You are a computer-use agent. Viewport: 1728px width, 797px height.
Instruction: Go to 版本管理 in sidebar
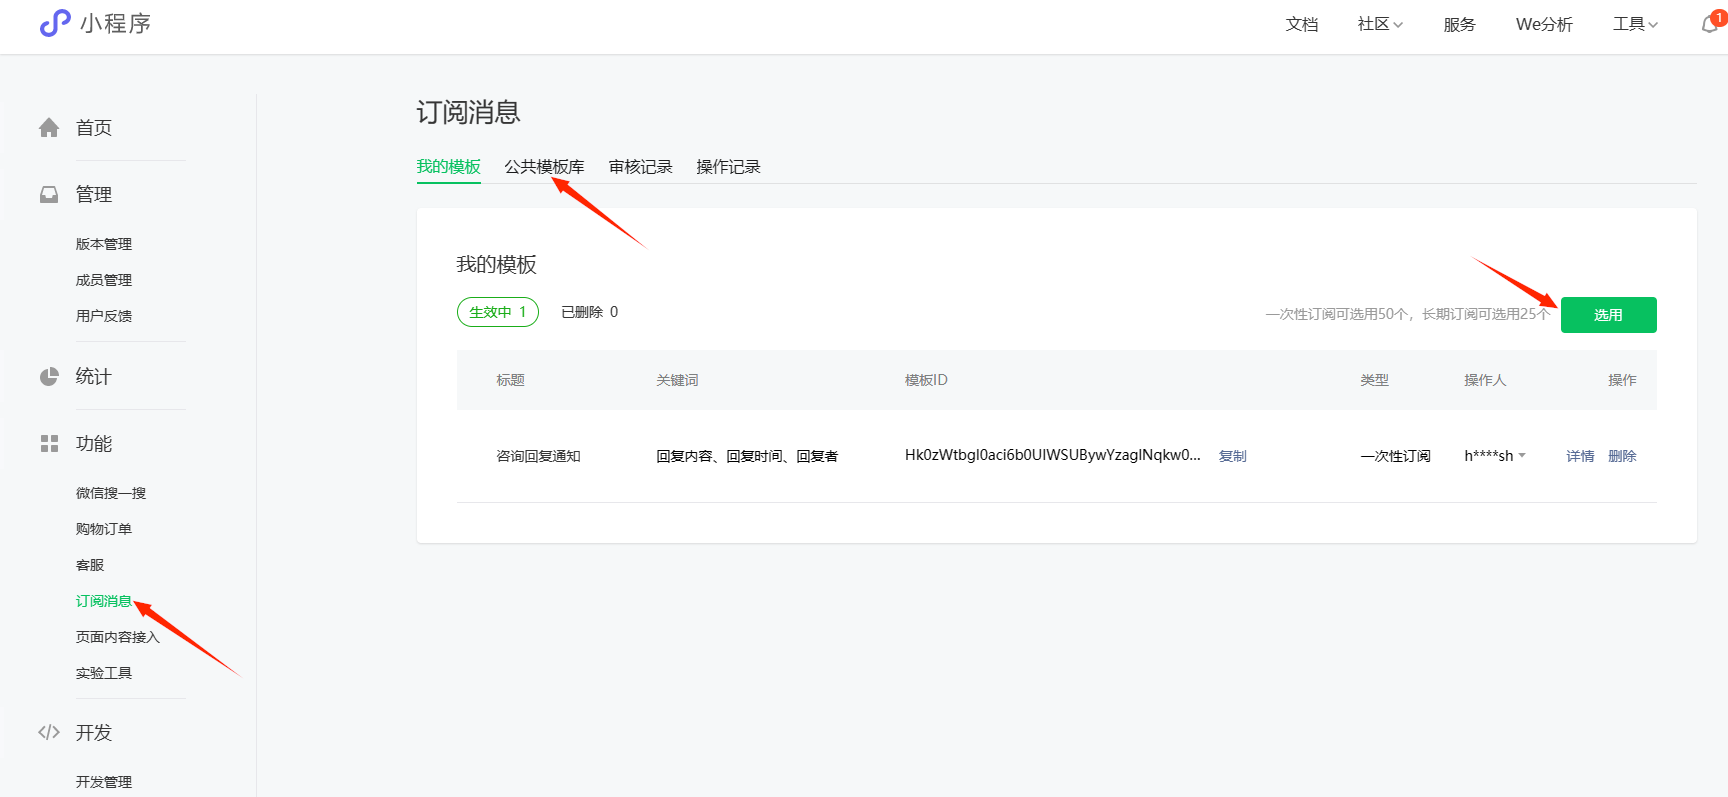click(x=104, y=244)
